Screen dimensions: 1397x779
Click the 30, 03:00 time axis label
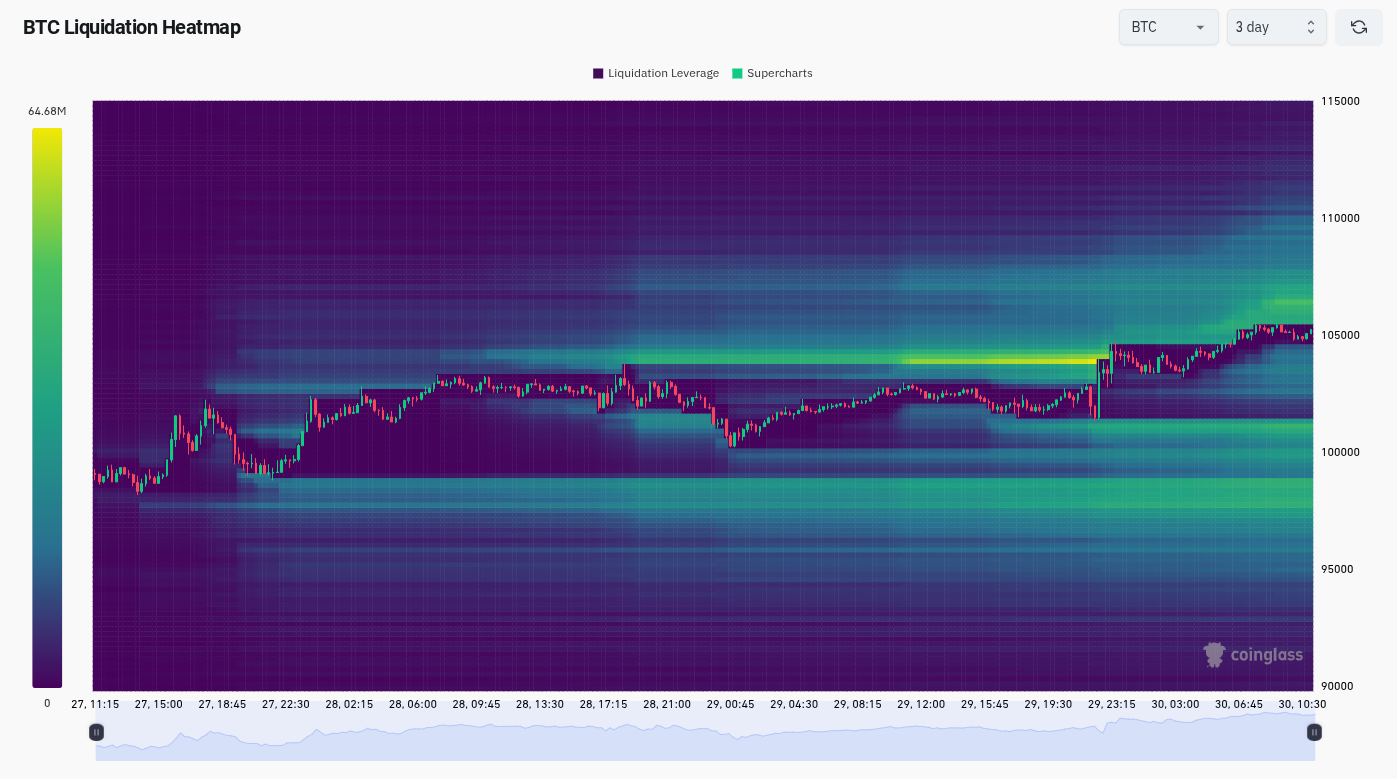[x=1175, y=704]
